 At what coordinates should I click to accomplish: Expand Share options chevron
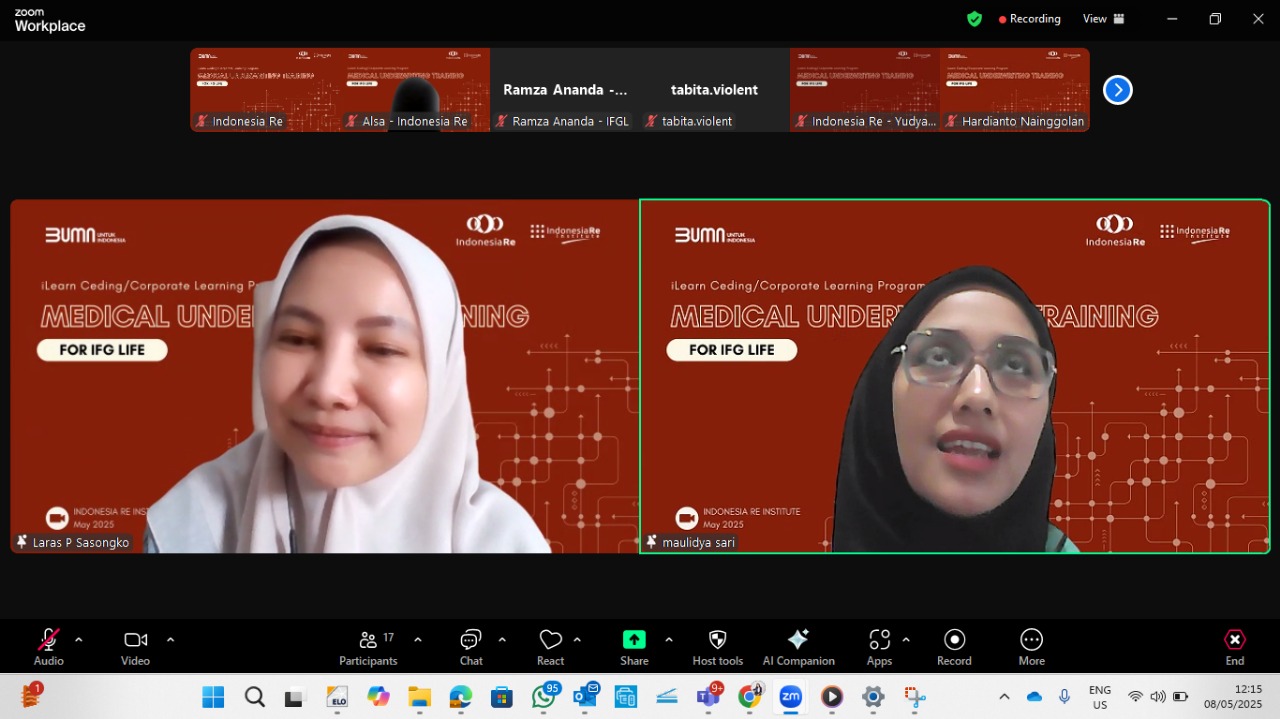pyautogui.click(x=669, y=640)
